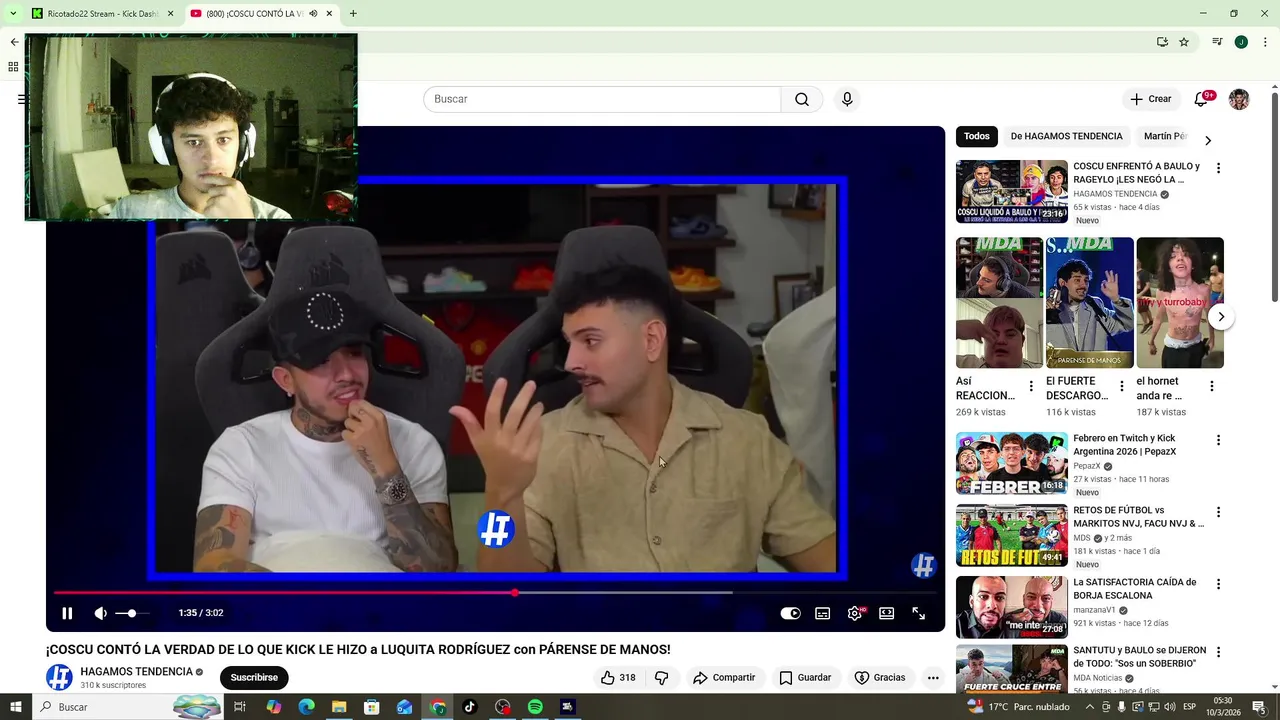This screenshot has height=720, width=1280.
Task: Click install/cast icon in address bar
Action: pos(1162,42)
